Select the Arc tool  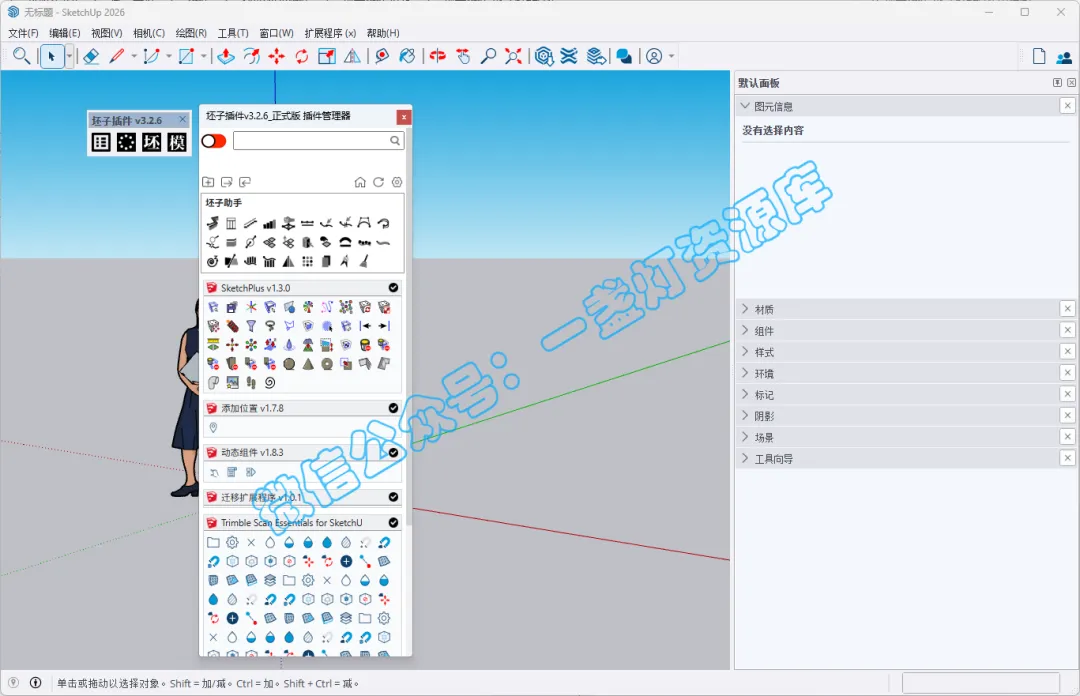pos(151,57)
